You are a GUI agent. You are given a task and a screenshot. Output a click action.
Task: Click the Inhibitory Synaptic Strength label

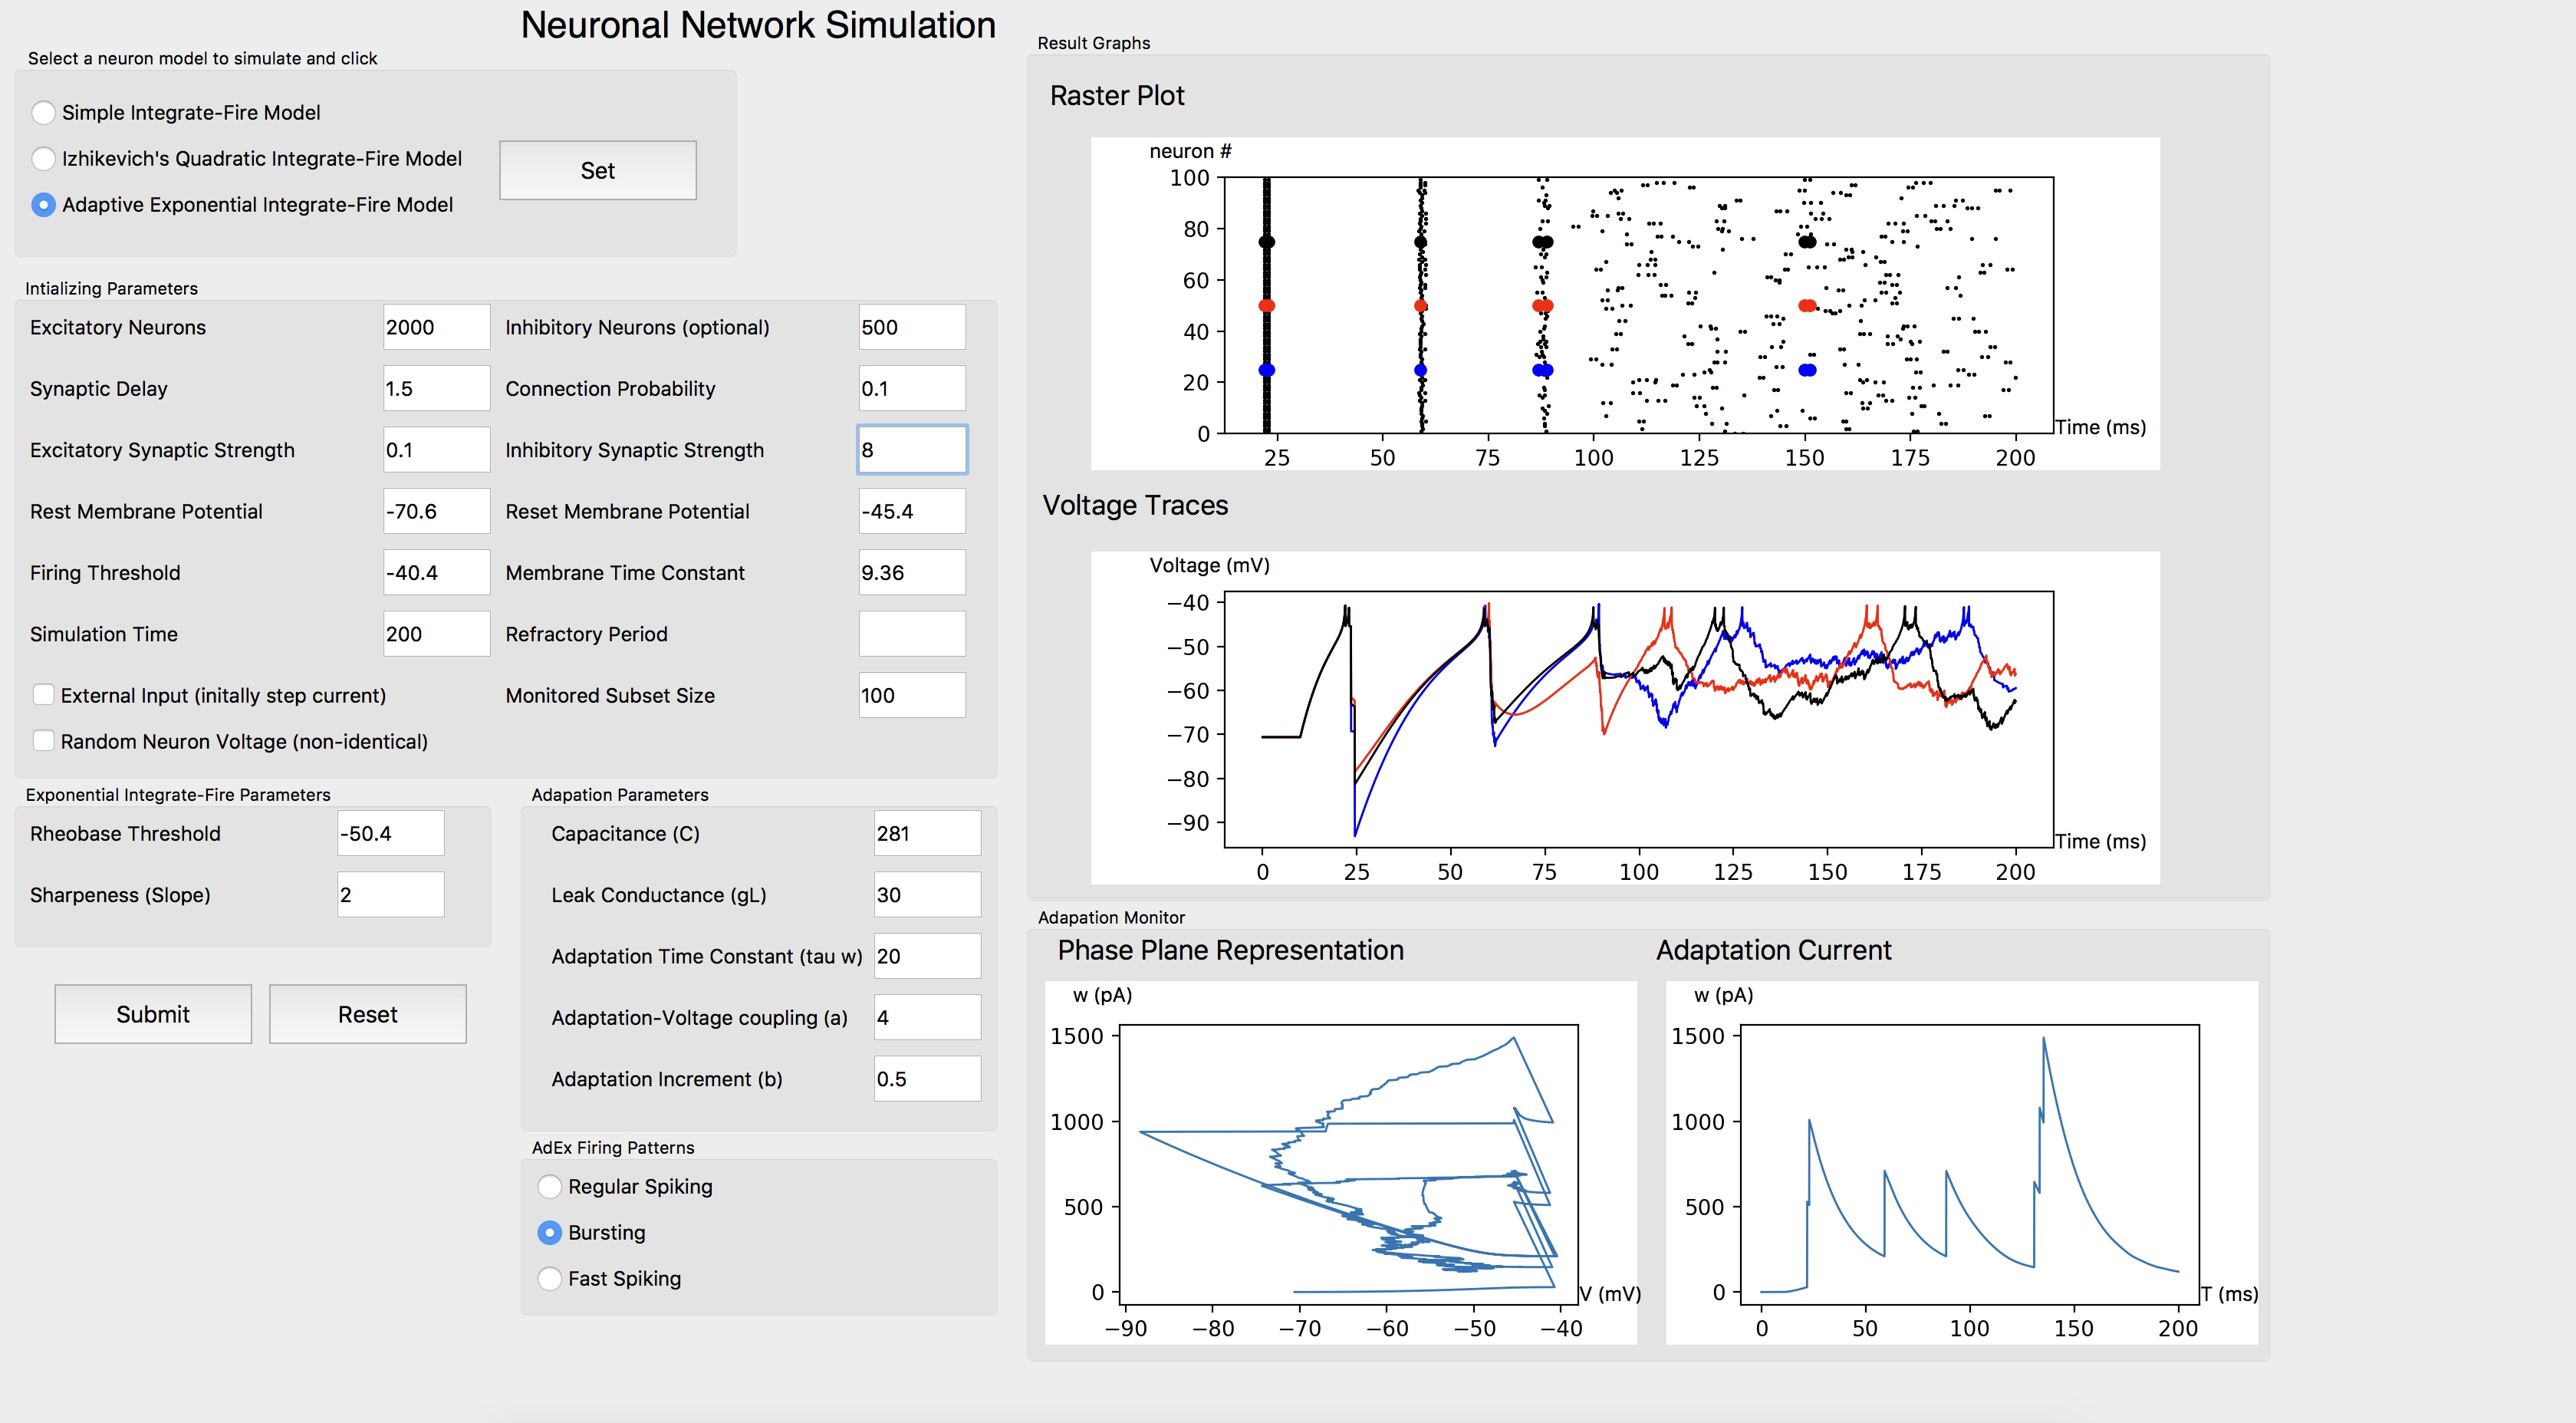[x=634, y=450]
